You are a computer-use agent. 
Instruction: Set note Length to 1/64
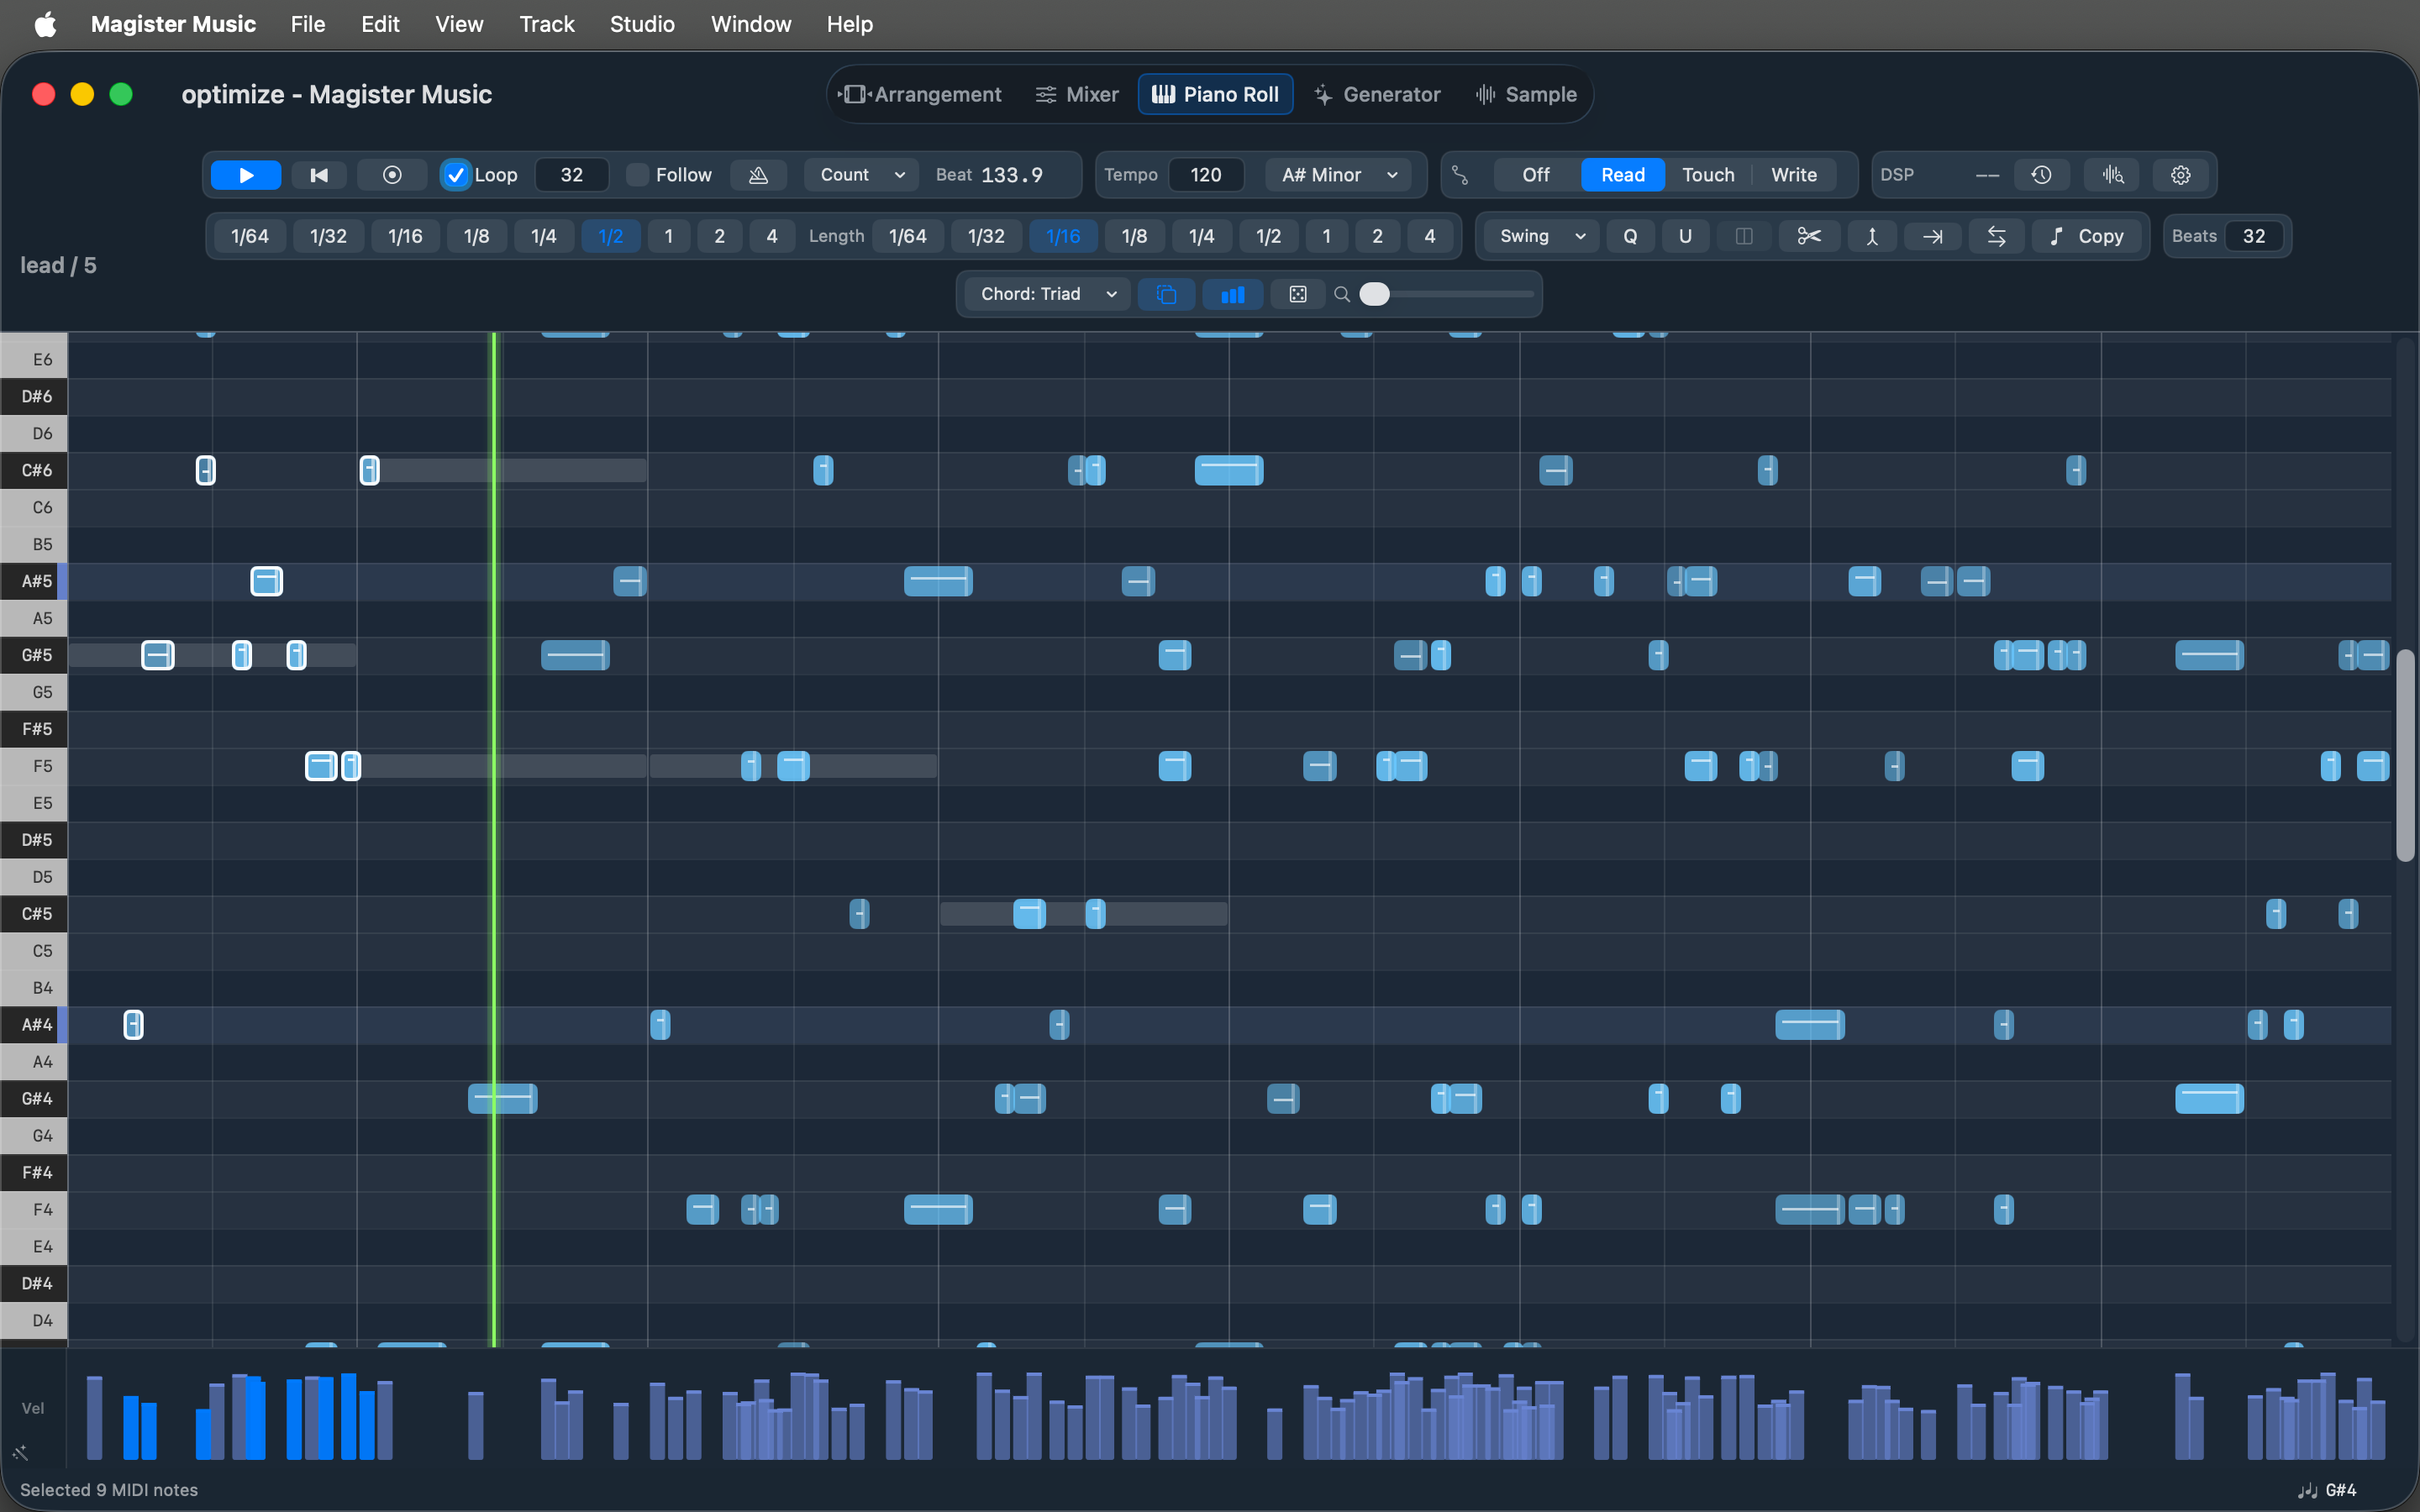tap(907, 236)
